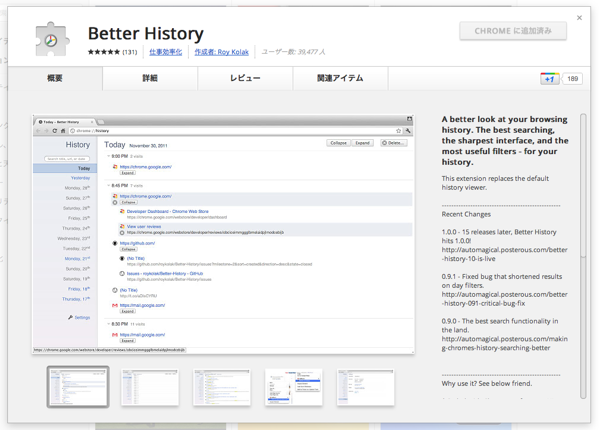599x430 pixels.
Task: Click the 189 plus-one count bubble
Action: point(572,79)
